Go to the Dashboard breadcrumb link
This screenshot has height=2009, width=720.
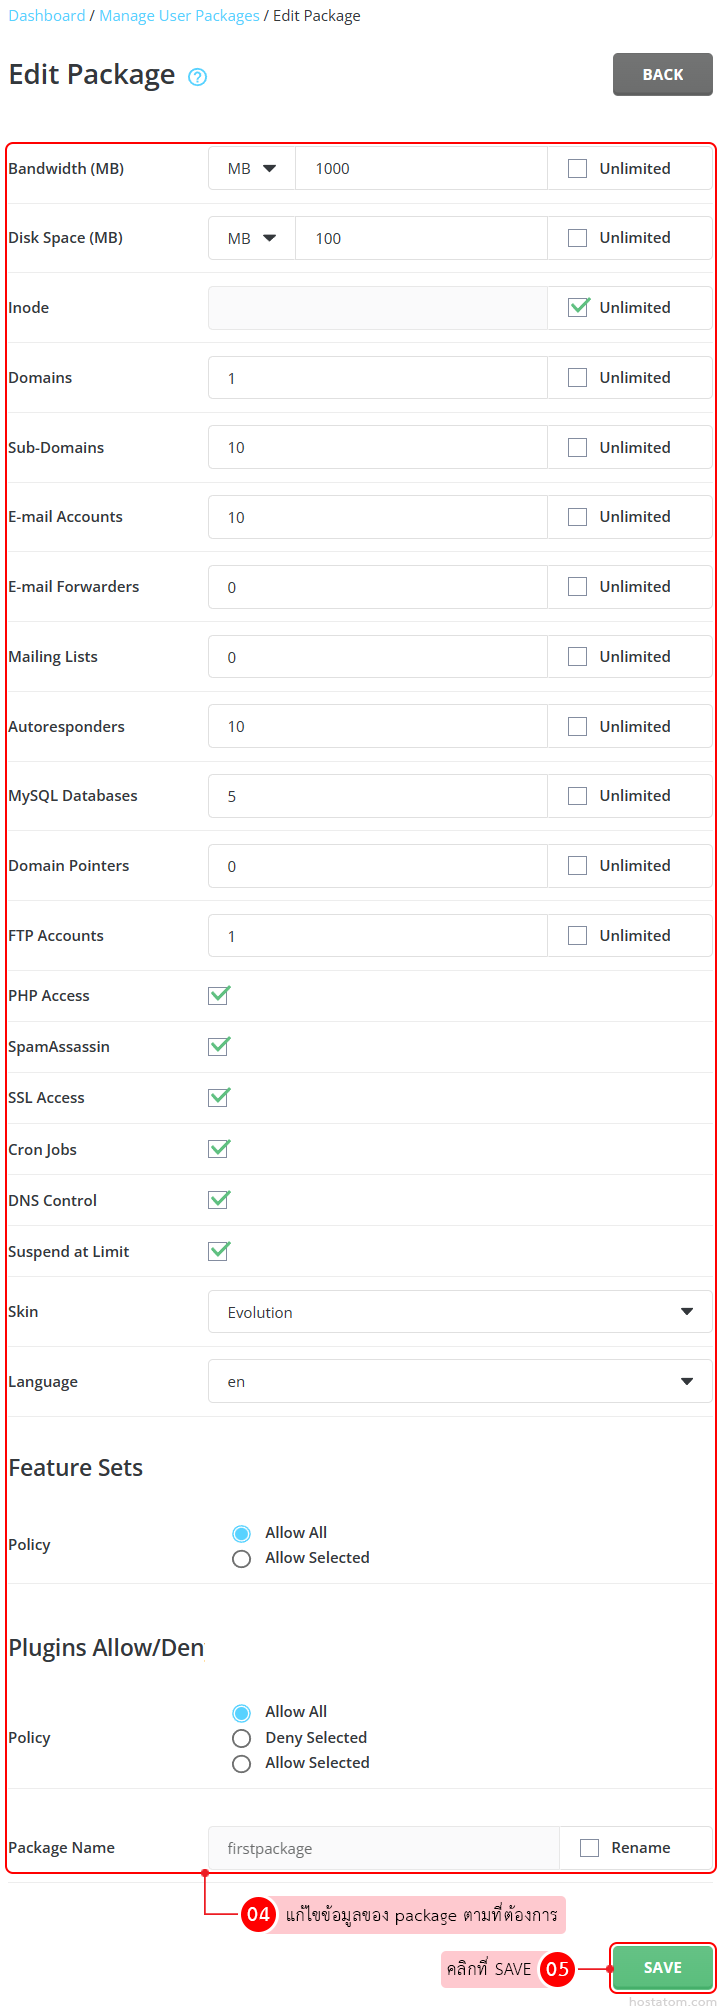47,16
